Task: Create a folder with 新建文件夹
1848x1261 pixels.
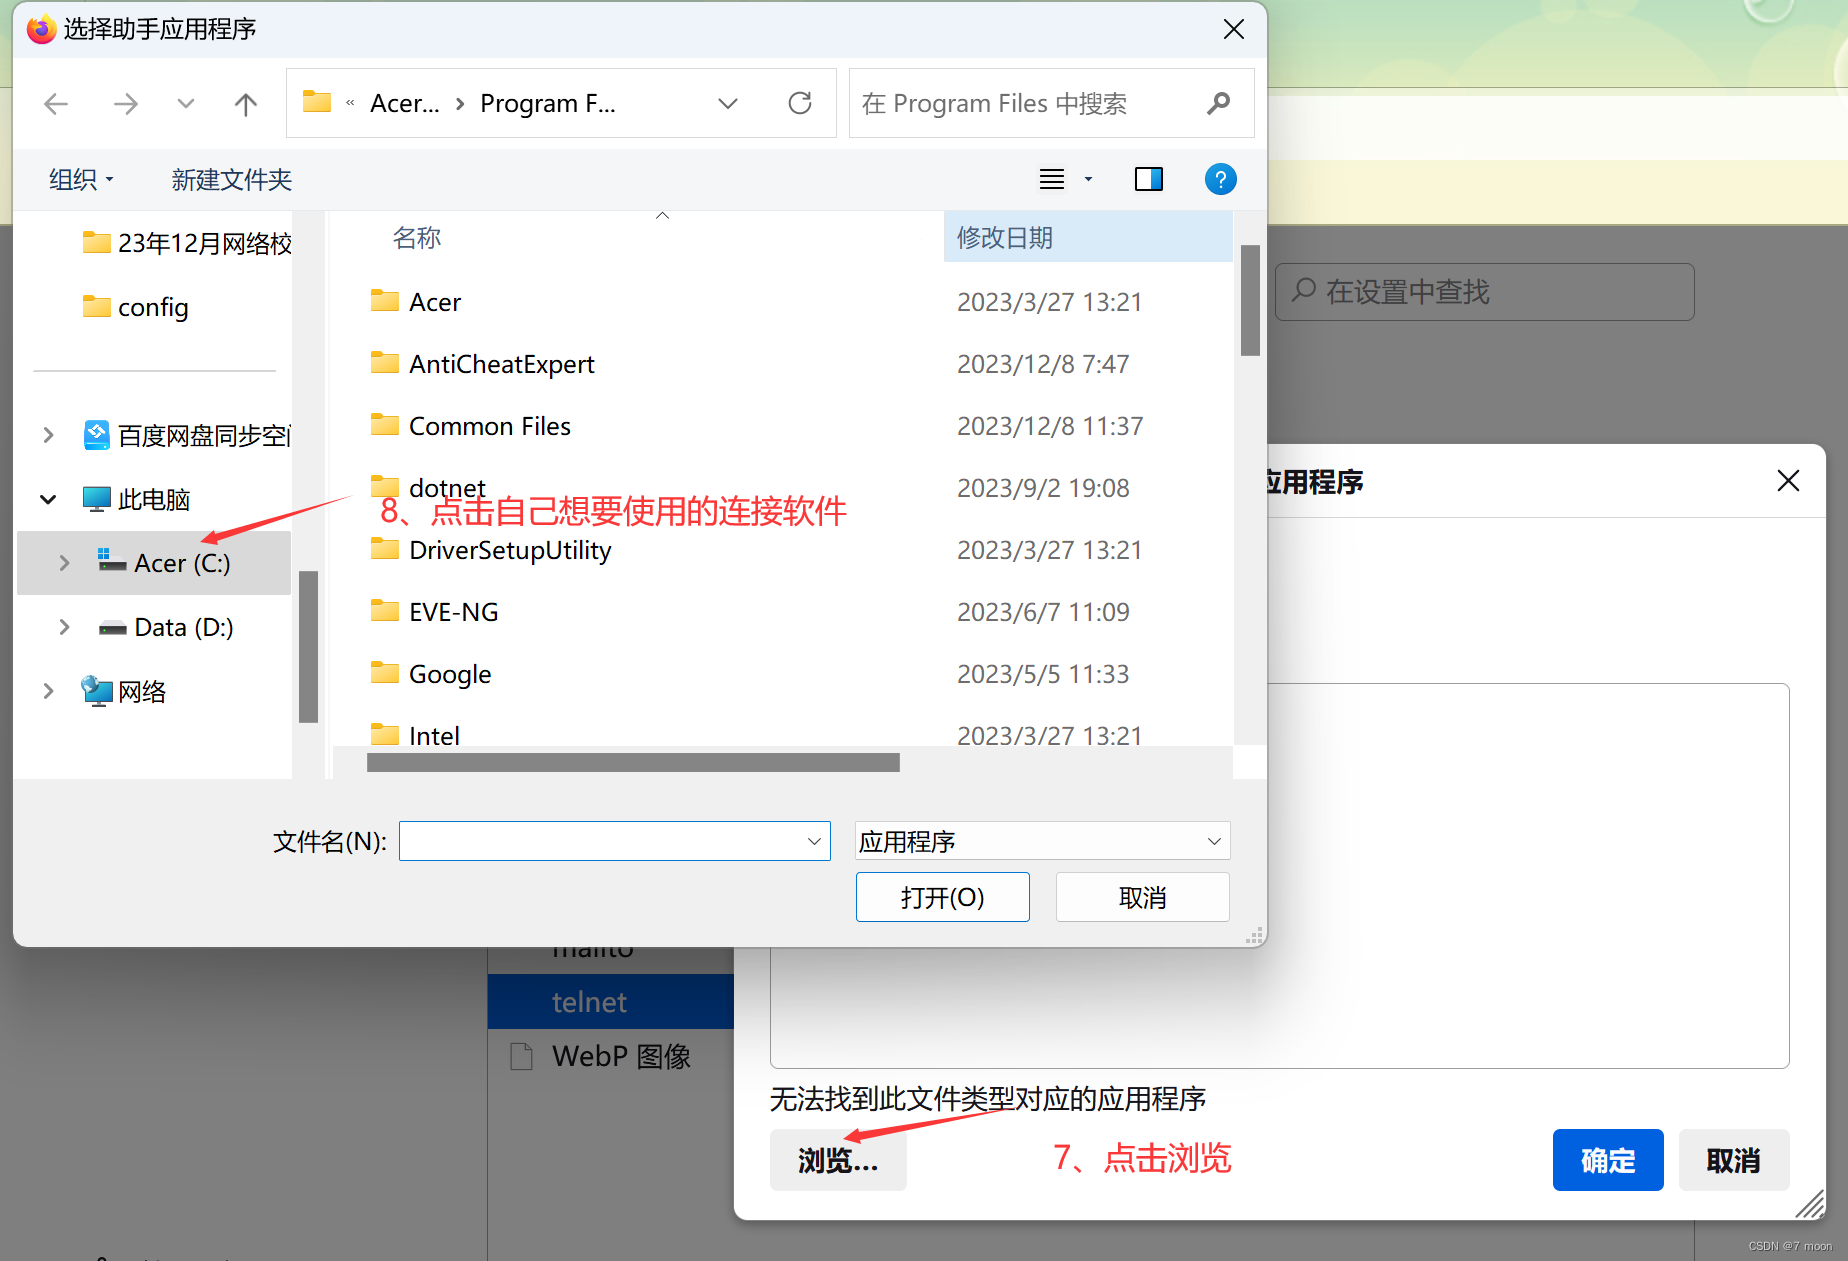Action: coord(231,180)
